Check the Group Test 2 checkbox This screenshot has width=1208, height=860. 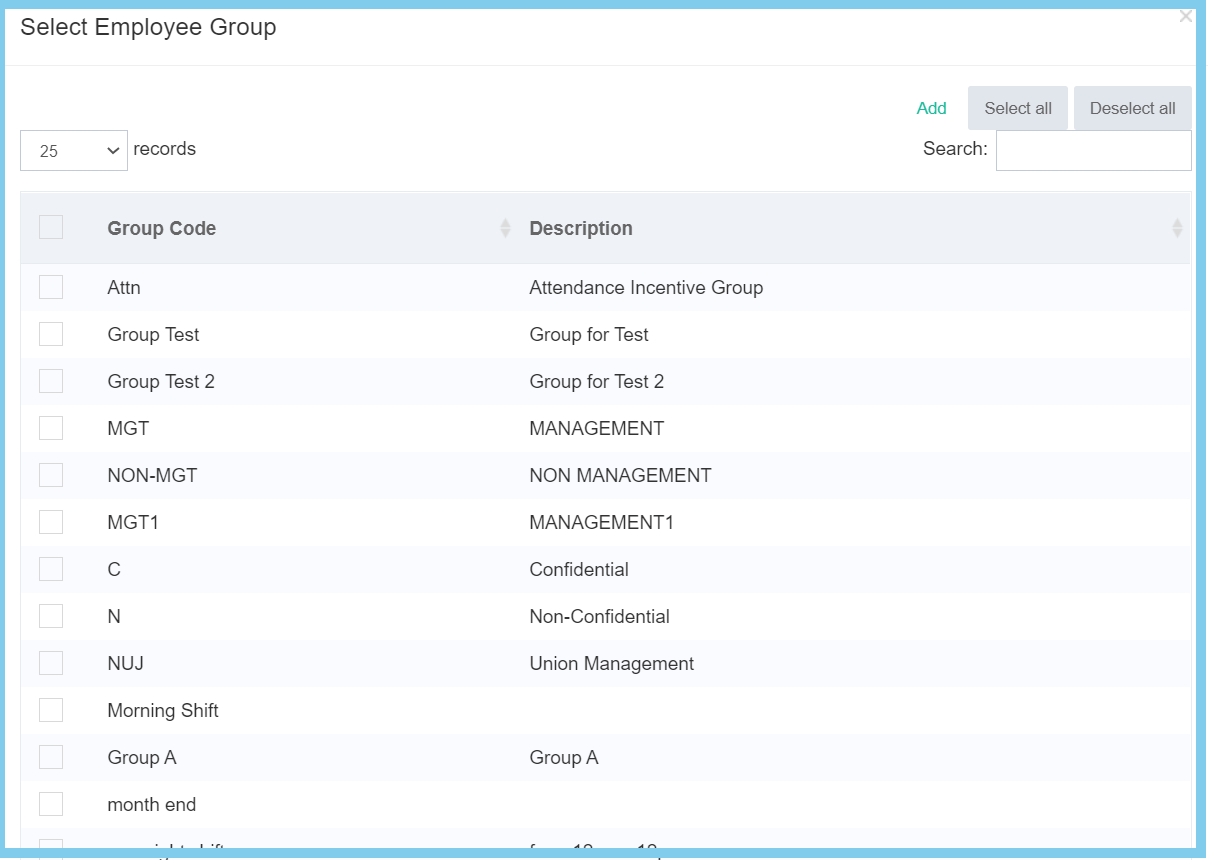coord(51,381)
